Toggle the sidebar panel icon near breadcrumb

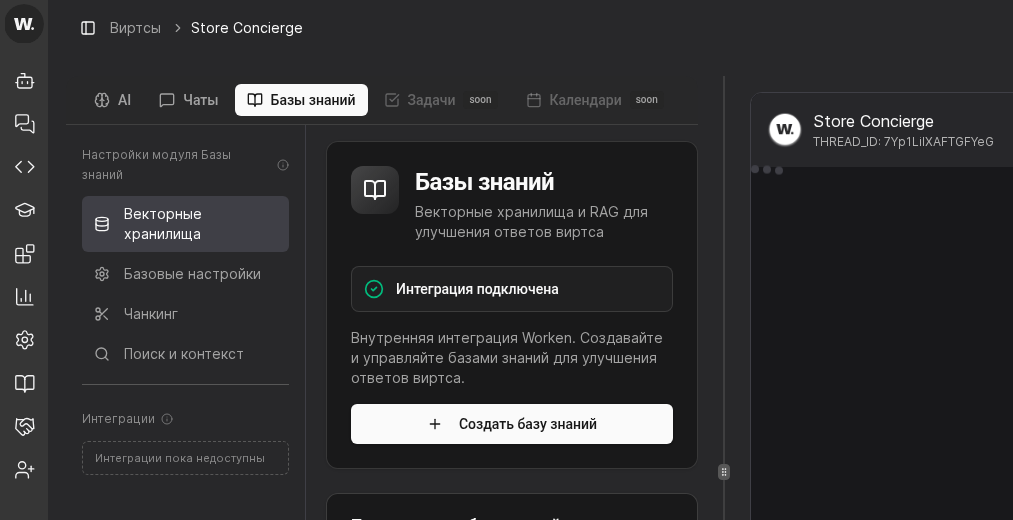point(88,28)
